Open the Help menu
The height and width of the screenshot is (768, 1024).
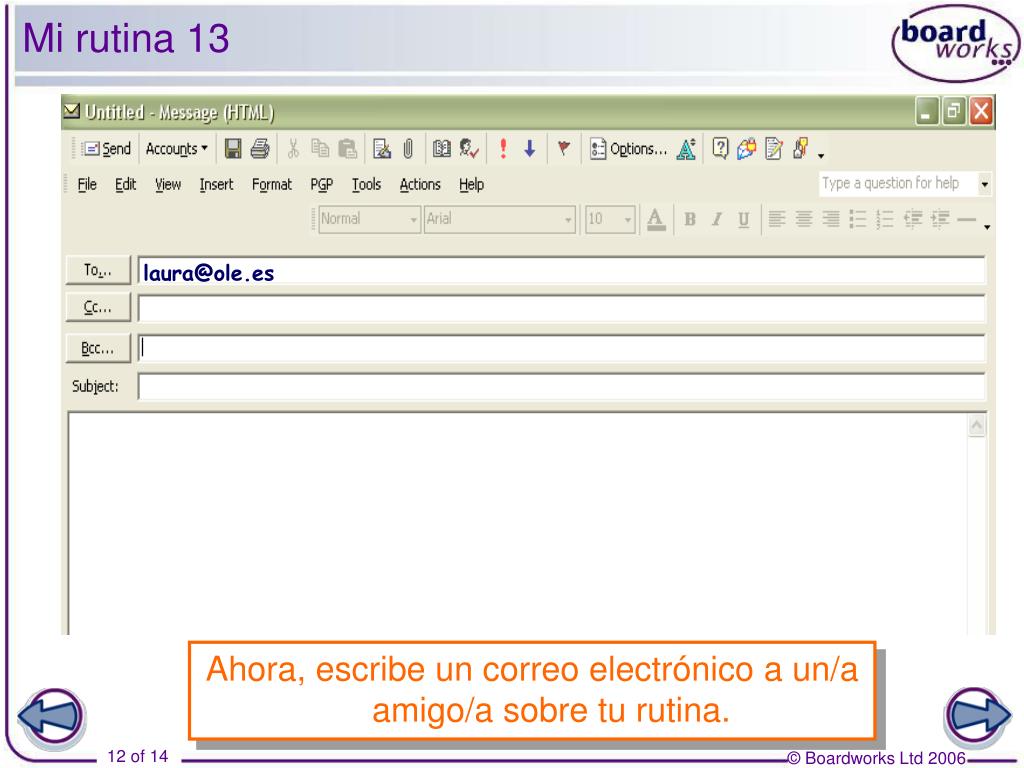coord(472,185)
